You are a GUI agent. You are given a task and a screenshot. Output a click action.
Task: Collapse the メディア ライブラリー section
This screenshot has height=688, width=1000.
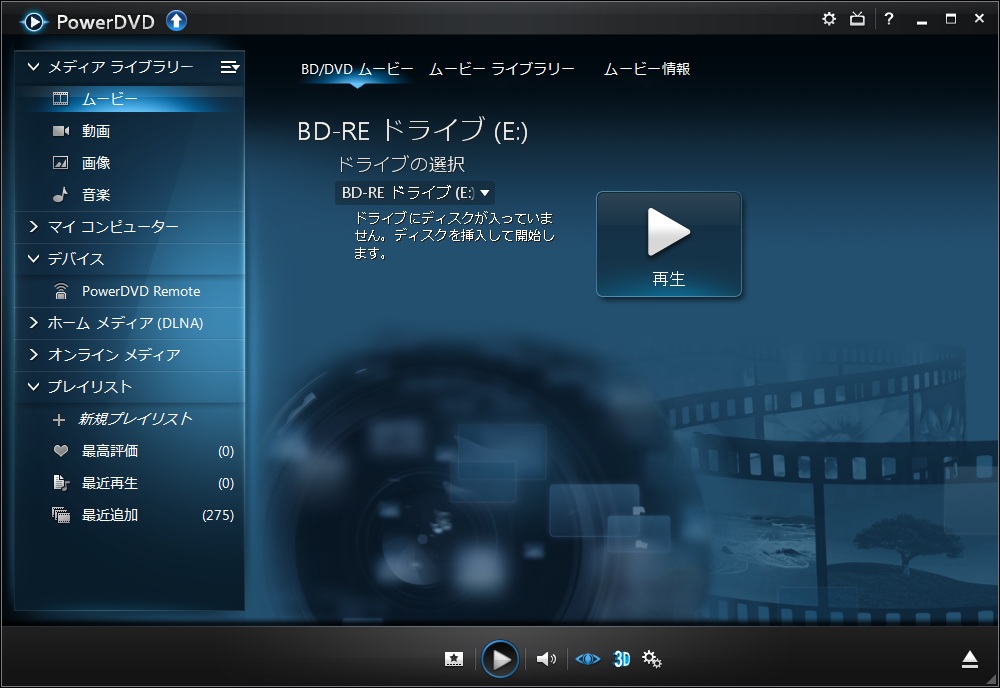click(x=35, y=67)
